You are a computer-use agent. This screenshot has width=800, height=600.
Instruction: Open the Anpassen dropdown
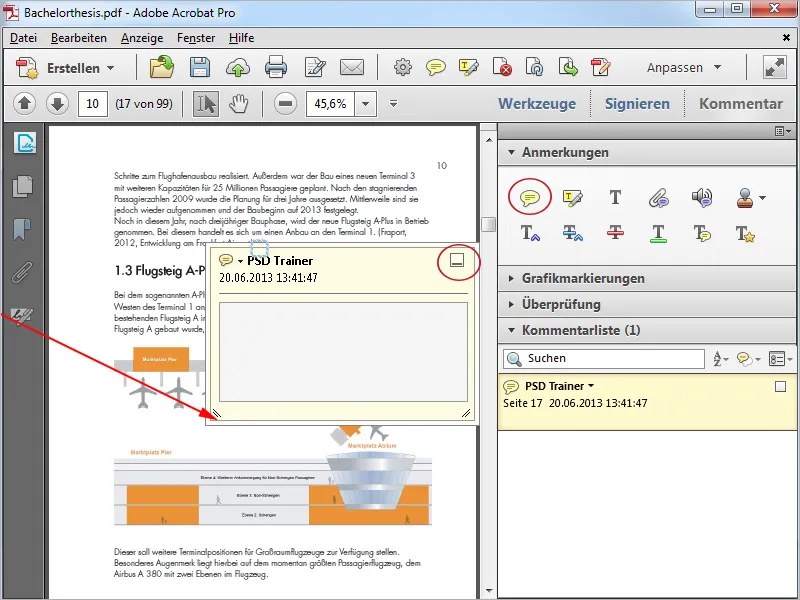click(x=684, y=67)
